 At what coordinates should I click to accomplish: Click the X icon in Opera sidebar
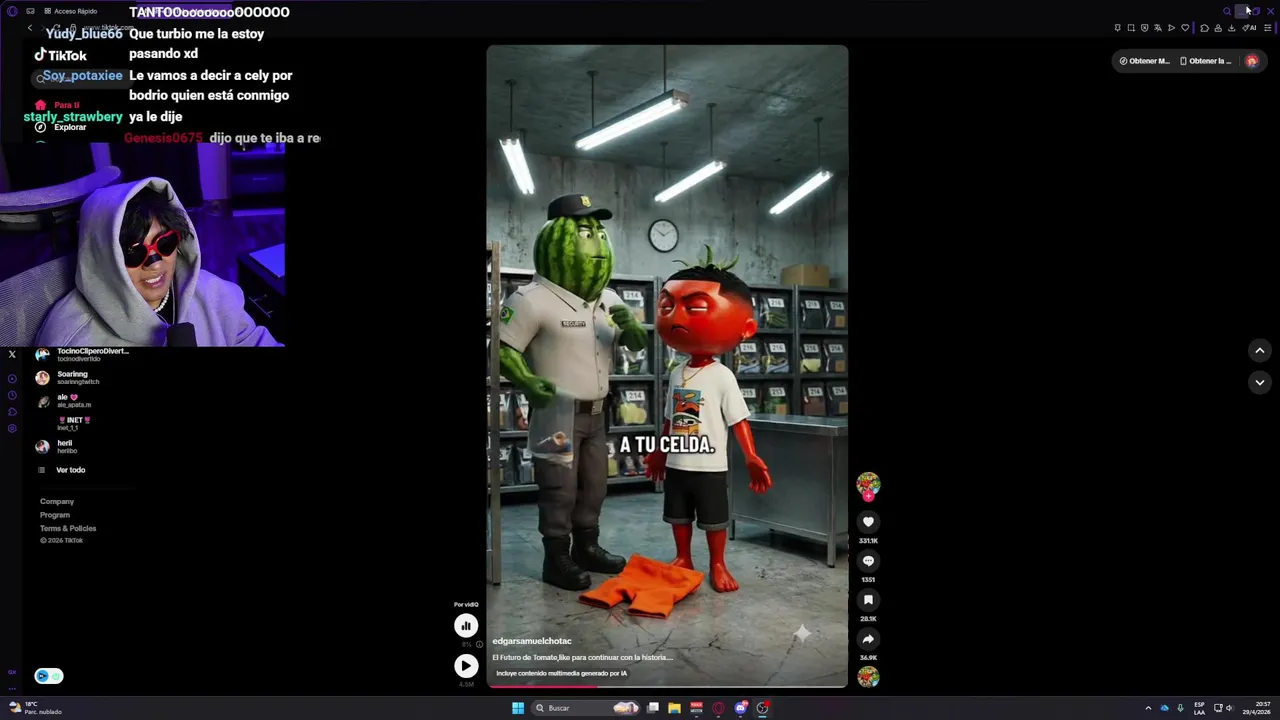point(12,354)
